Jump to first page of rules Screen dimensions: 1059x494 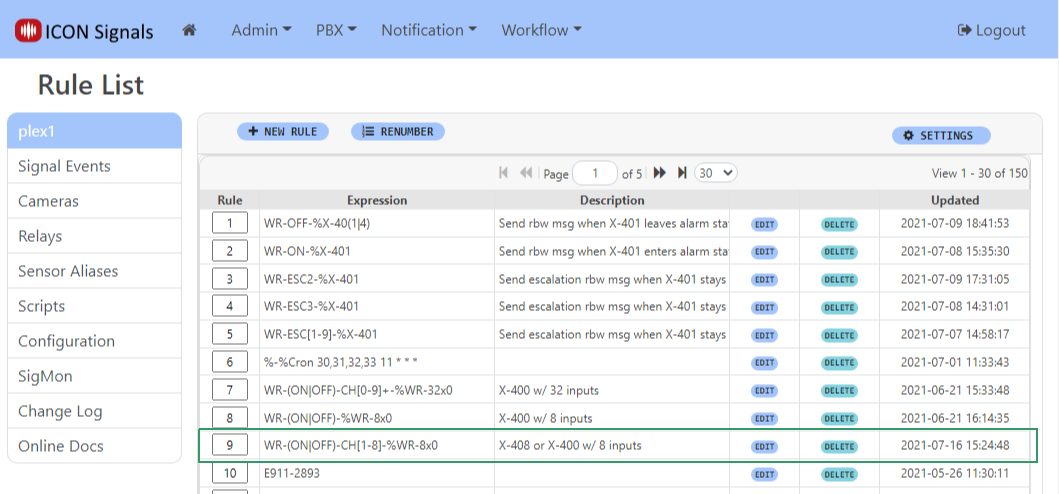[504, 173]
